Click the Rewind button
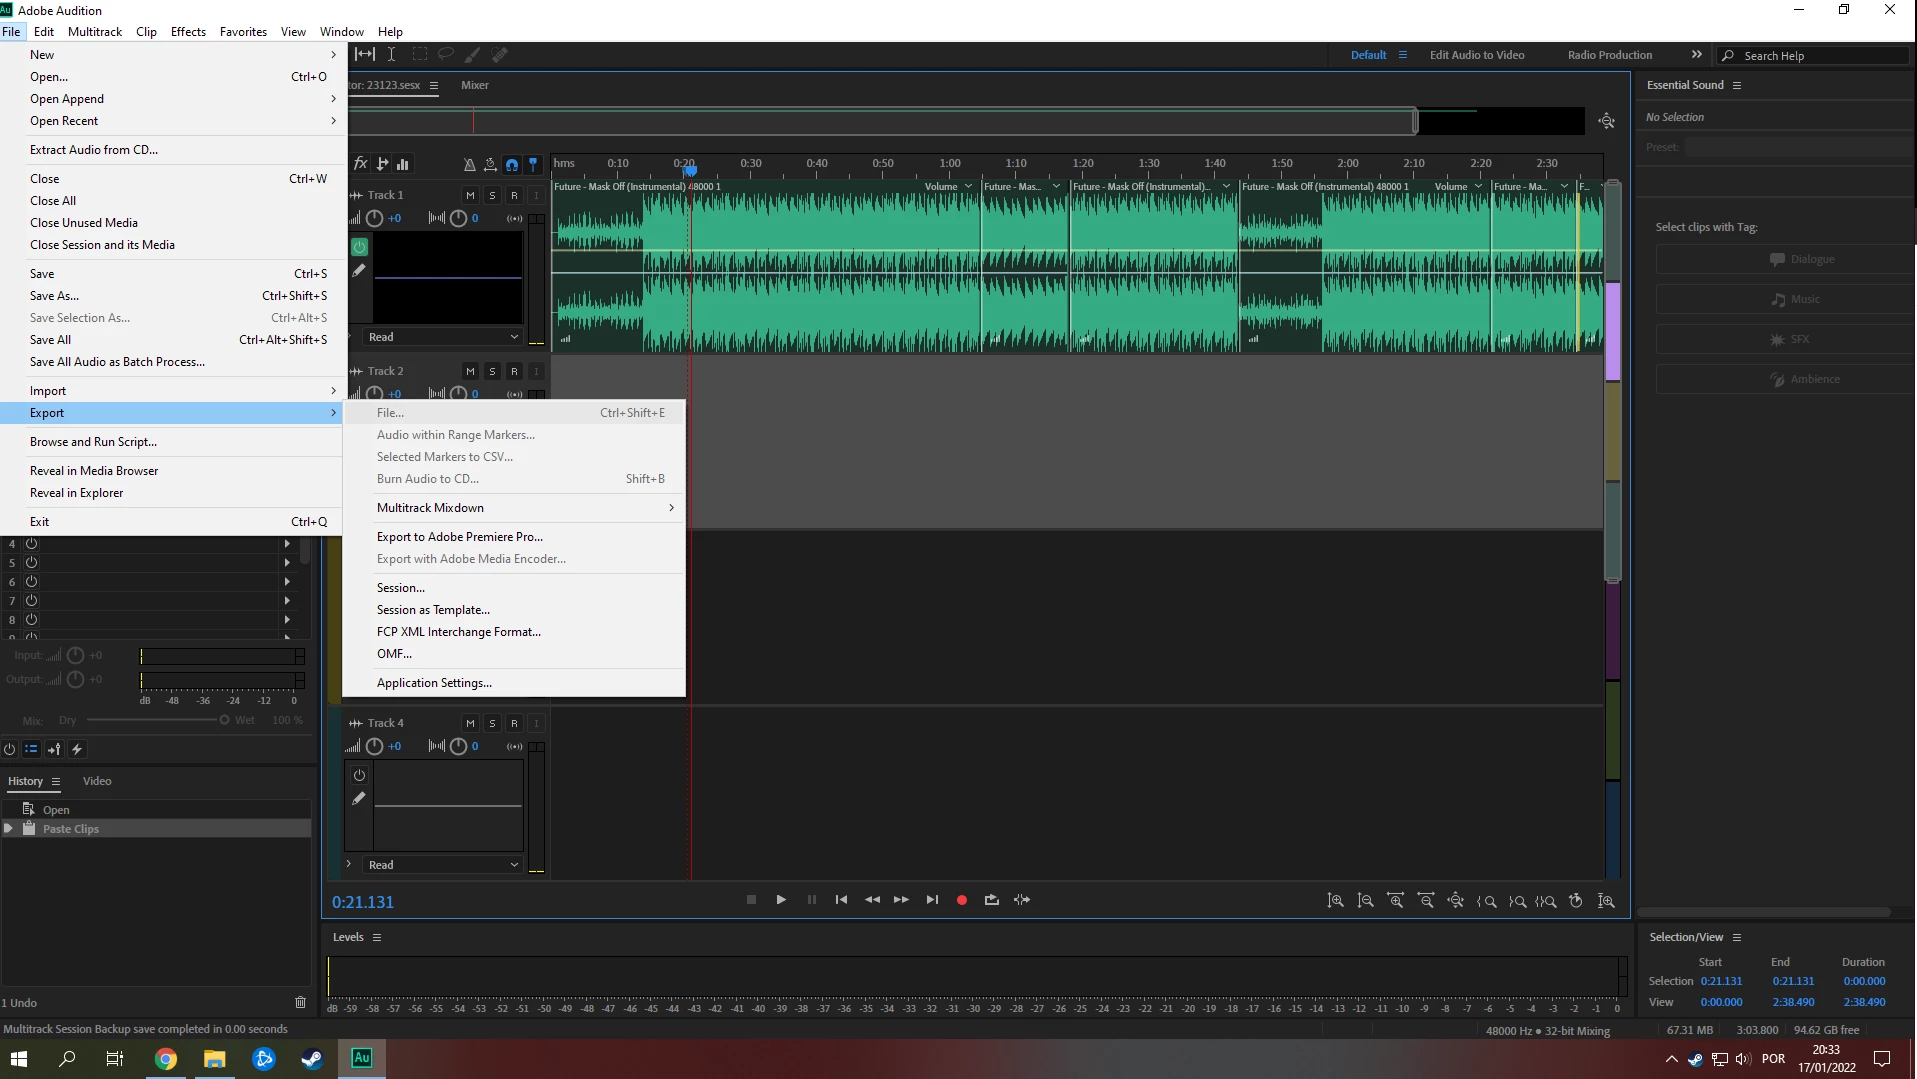1917x1079 pixels. point(872,900)
